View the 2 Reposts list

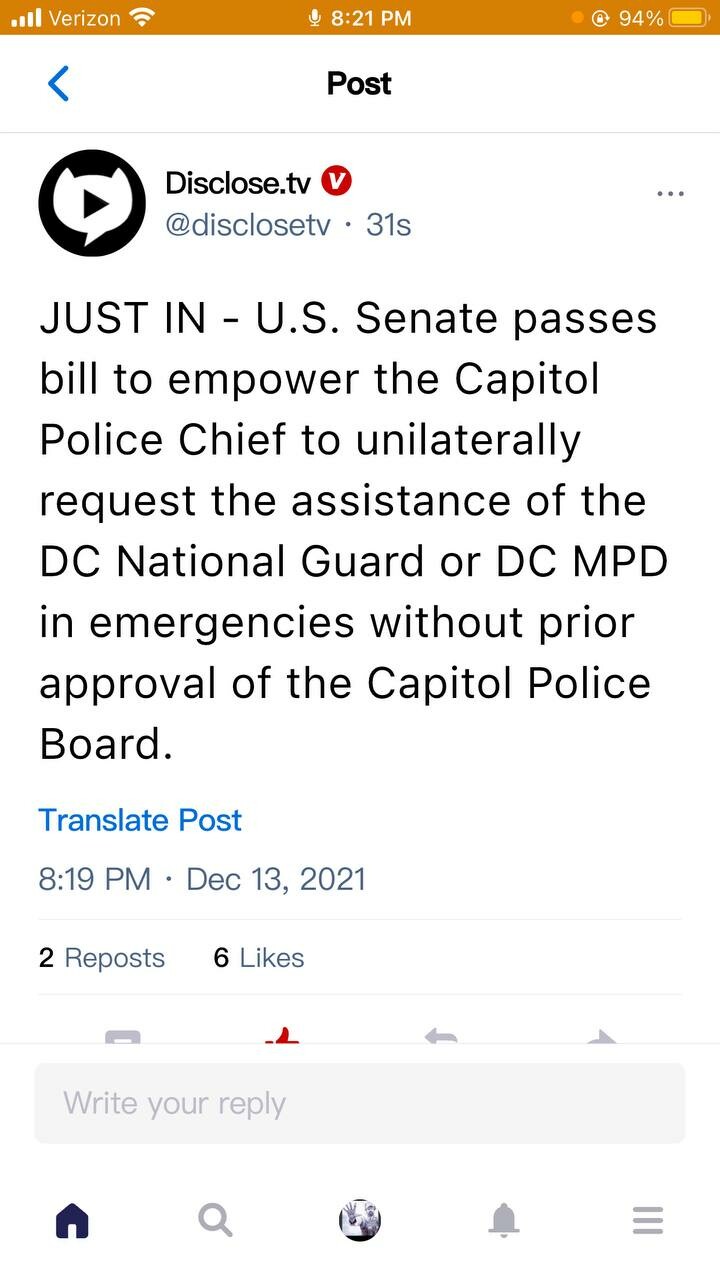[x=102, y=958]
